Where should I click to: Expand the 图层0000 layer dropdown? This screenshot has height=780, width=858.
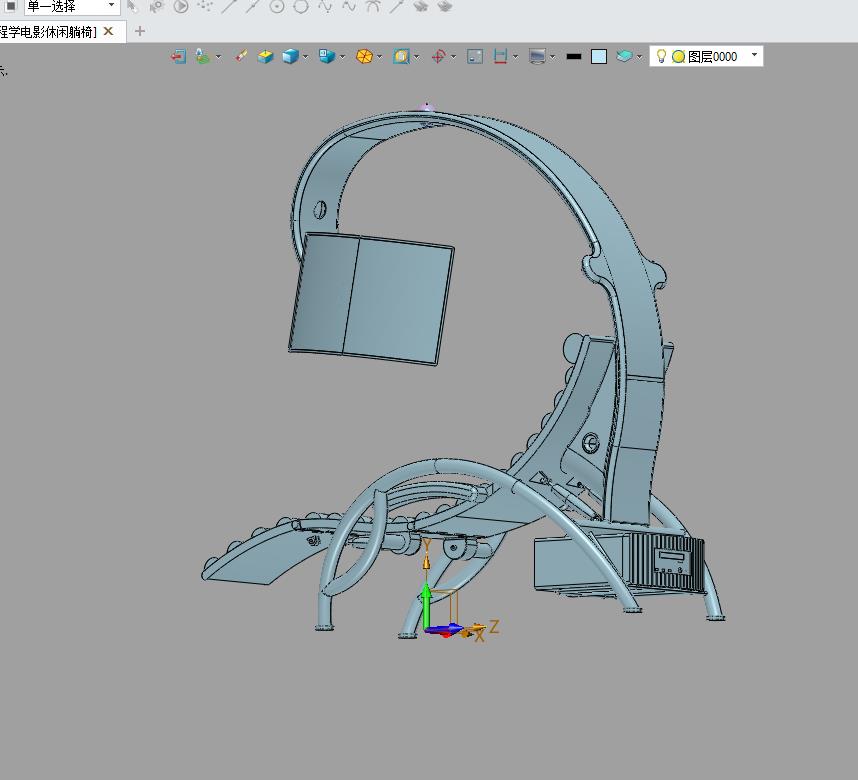coord(754,56)
